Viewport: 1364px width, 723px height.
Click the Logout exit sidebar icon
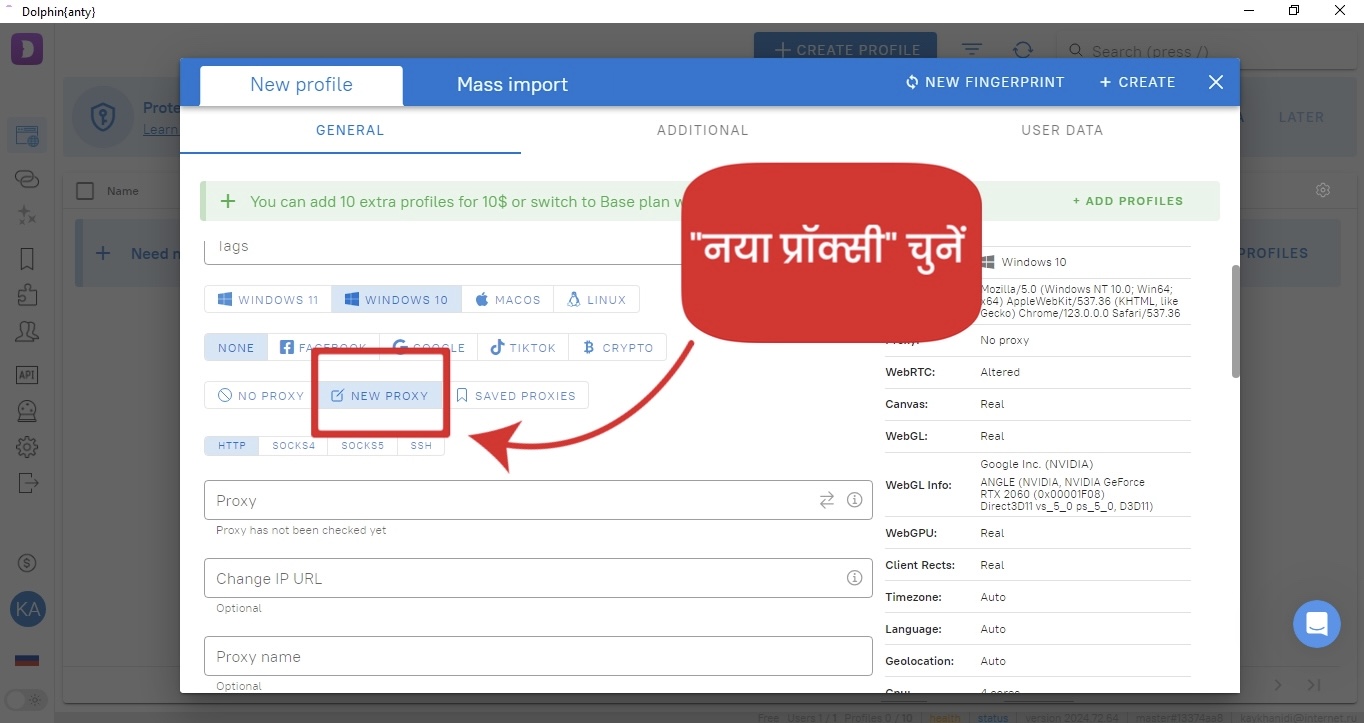click(27, 483)
